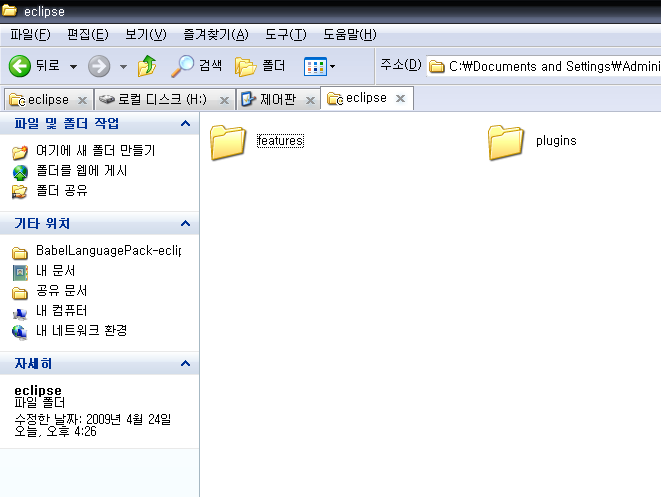Image resolution: width=661 pixels, height=497 pixels.
Task: Open BabelLanguagePack-eclipse folder link
Action: click(x=109, y=250)
